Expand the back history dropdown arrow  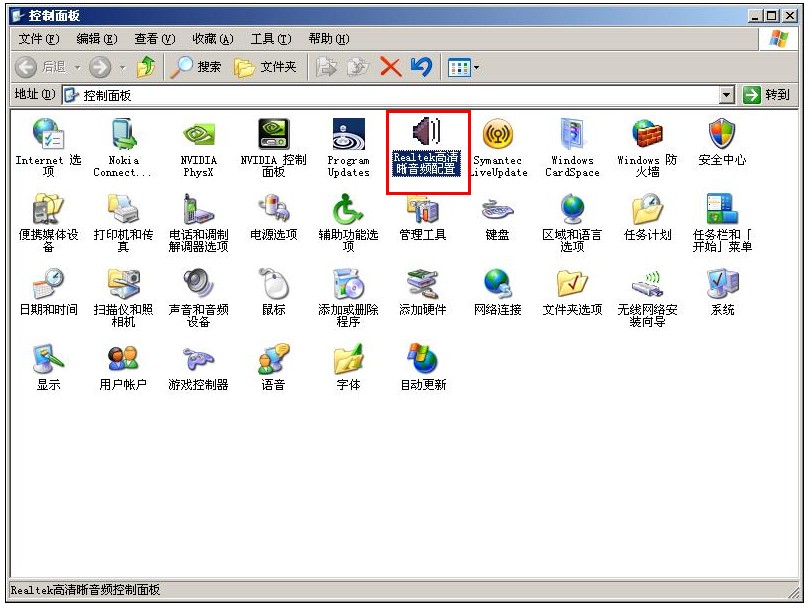77,67
